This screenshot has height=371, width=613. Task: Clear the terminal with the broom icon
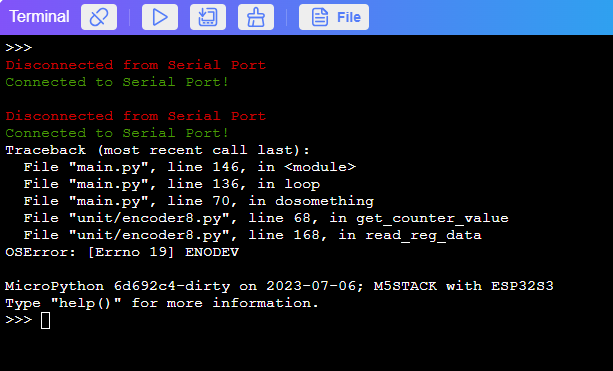(256, 17)
